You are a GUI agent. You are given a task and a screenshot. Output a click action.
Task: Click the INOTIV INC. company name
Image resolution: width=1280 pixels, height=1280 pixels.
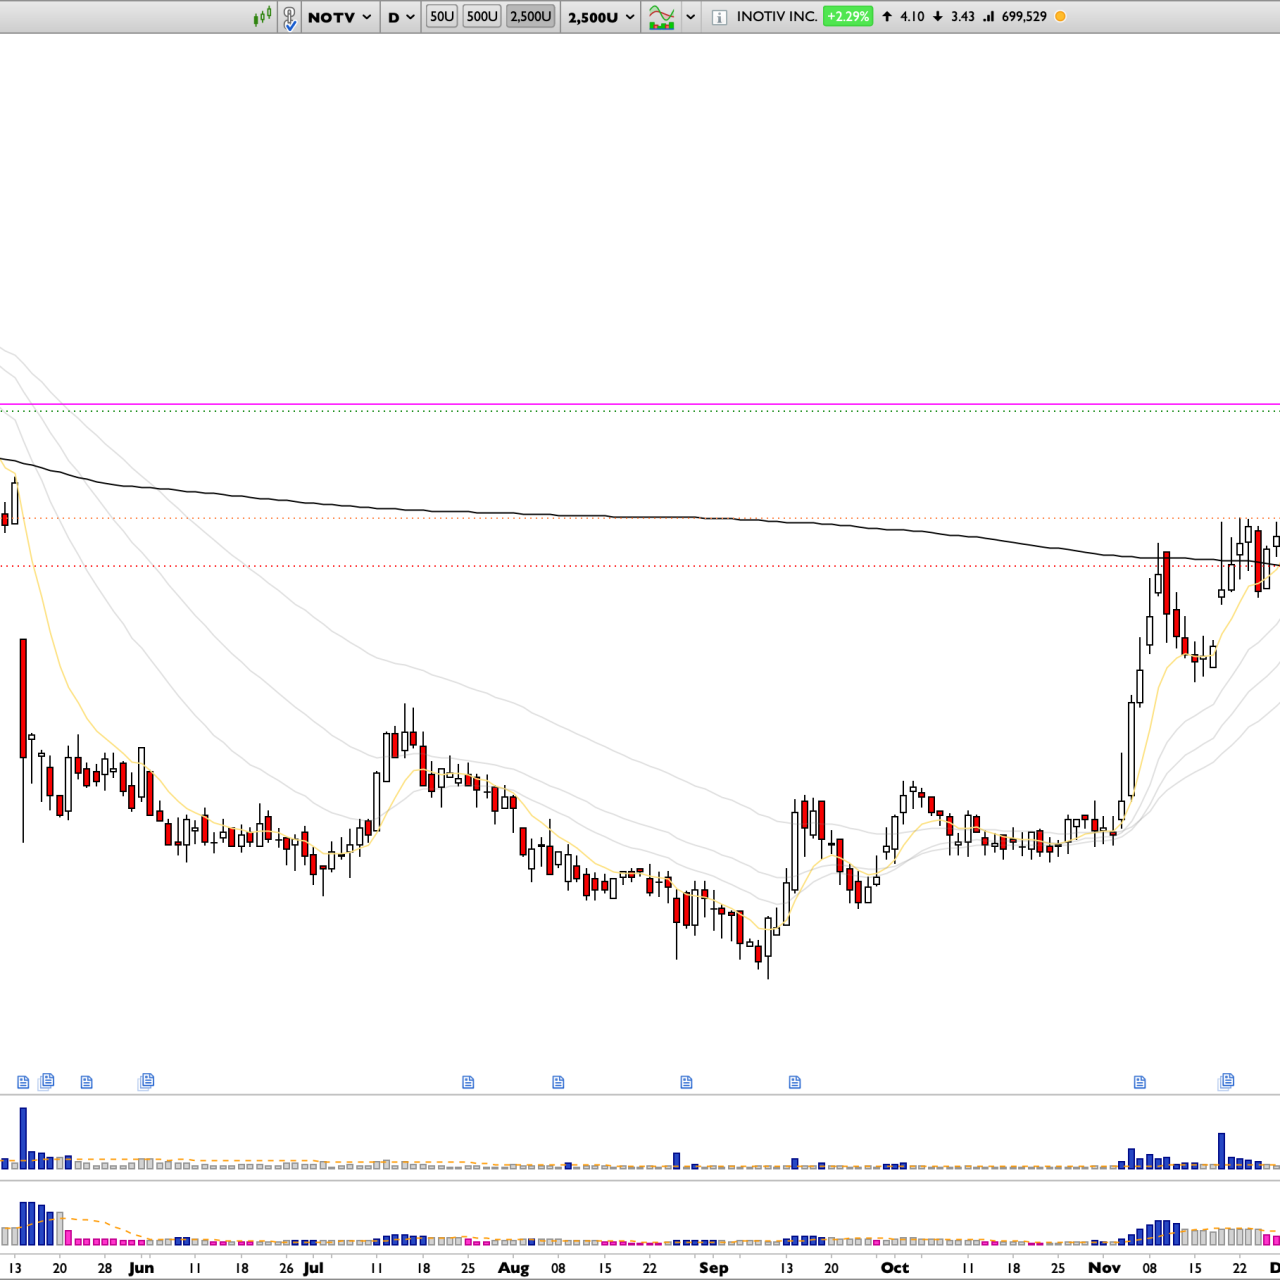(777, 16)
